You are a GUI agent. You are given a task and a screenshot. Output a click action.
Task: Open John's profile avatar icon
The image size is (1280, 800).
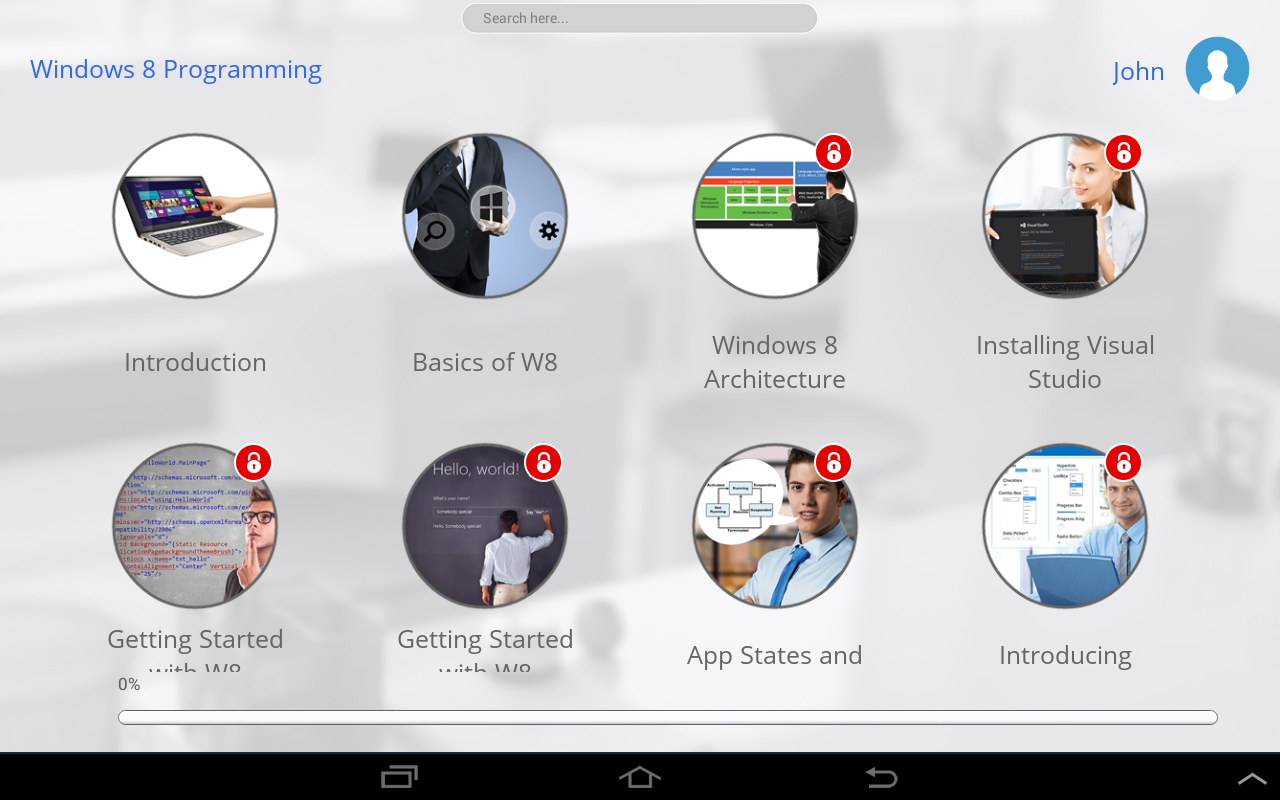tap(1217, 68)
